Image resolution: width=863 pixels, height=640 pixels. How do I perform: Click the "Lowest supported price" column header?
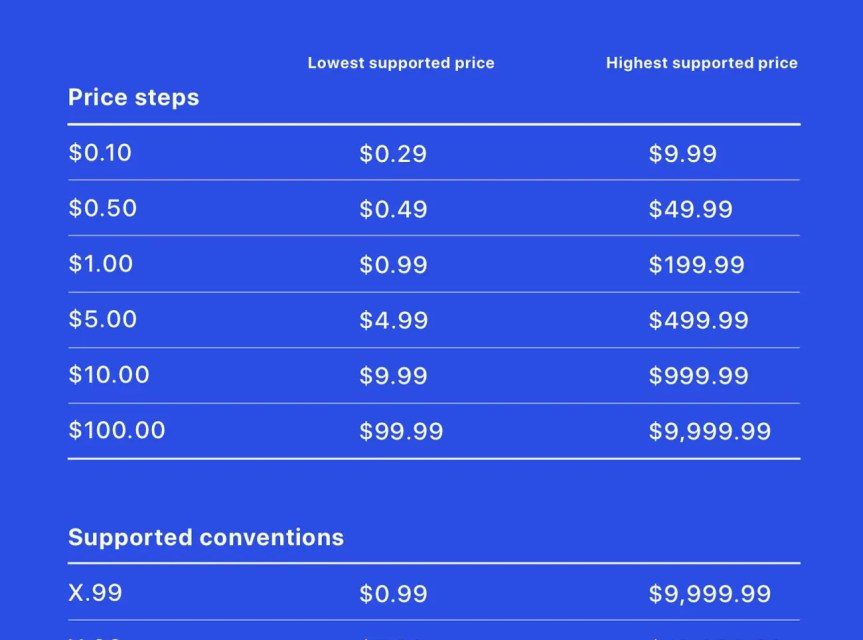(x=400, y=63)
